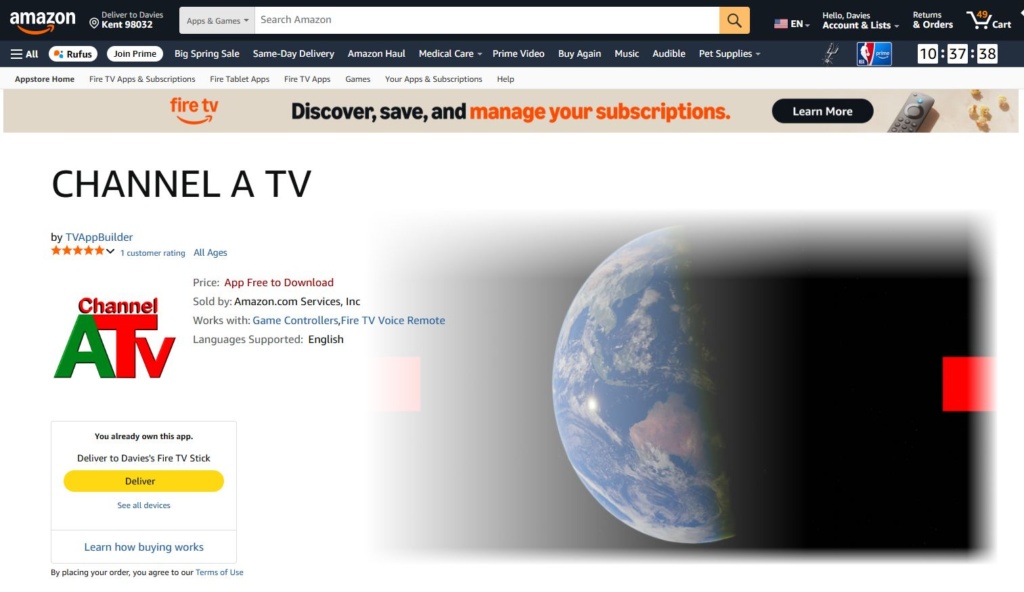
Task: Open Fire TV Voice Remote link
Action: (392, 320)
